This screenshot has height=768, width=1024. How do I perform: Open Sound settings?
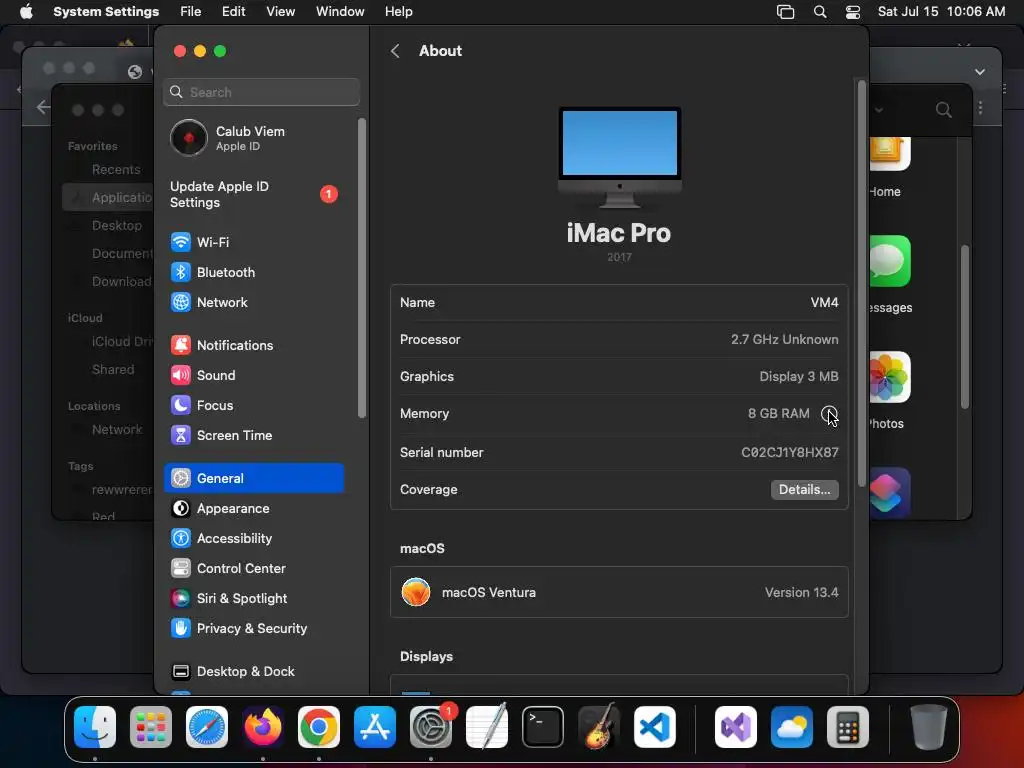point(254,376)
